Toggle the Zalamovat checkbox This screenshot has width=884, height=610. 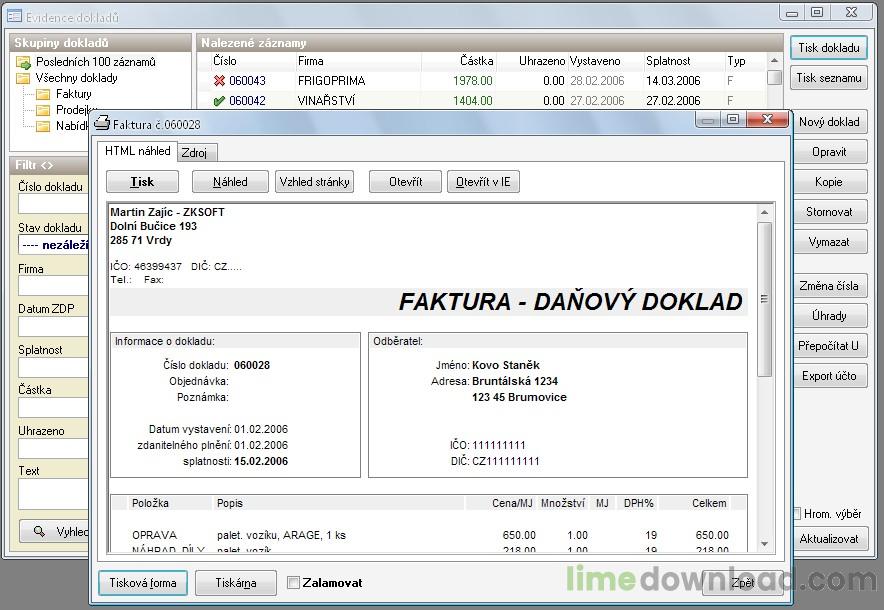click(293, 583)
